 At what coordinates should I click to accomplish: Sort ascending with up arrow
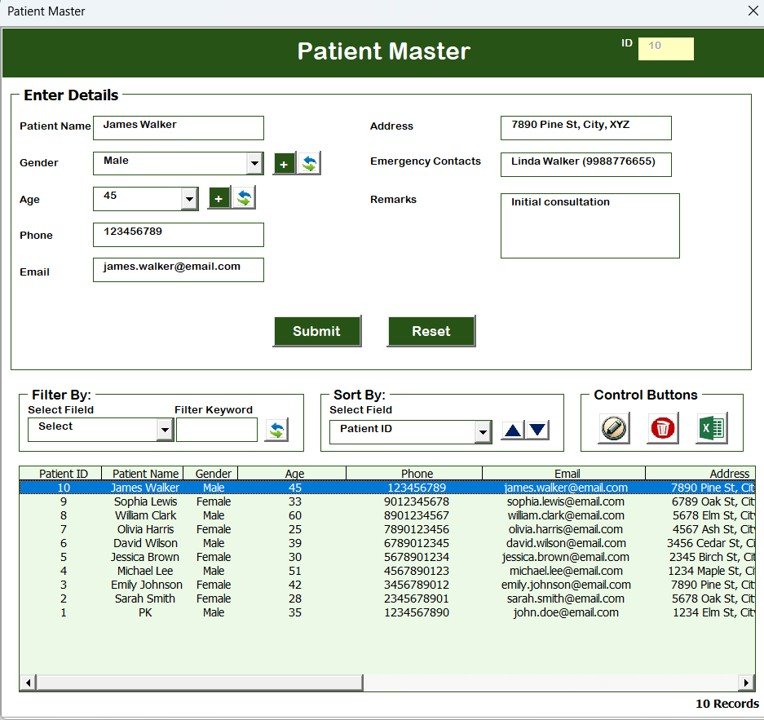coord(513,430)
